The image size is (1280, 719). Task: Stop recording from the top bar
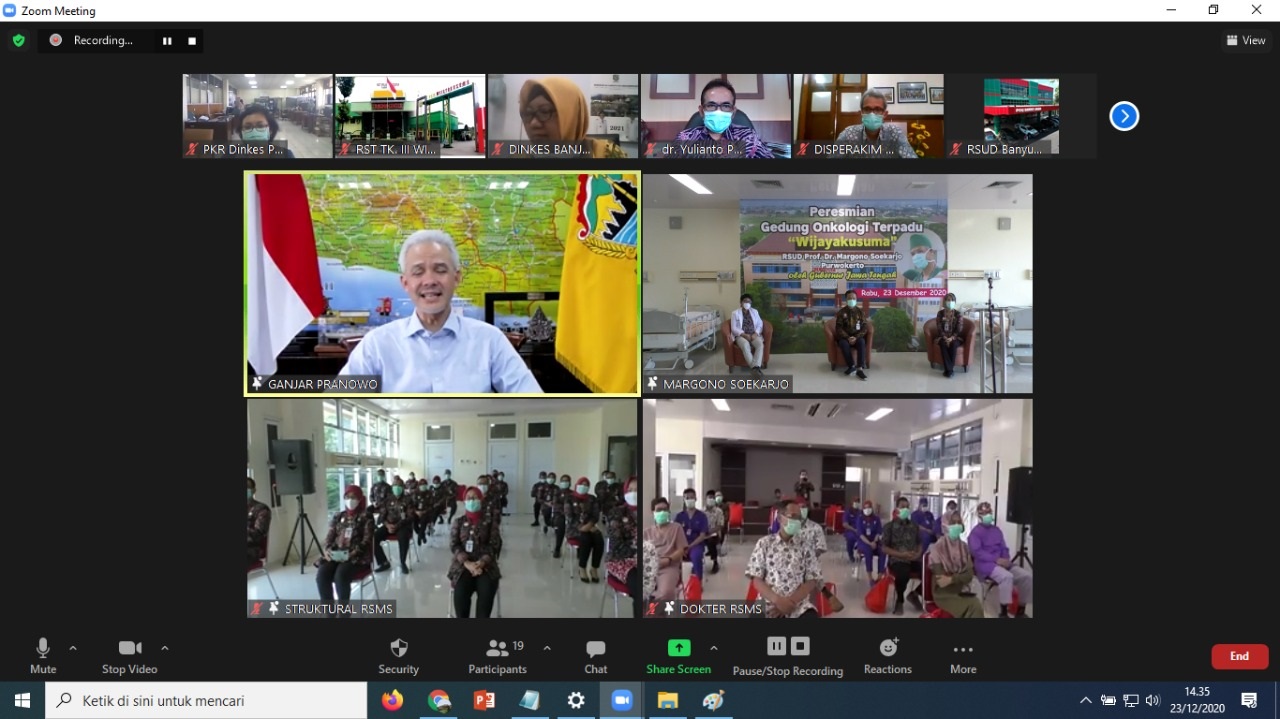192,41
